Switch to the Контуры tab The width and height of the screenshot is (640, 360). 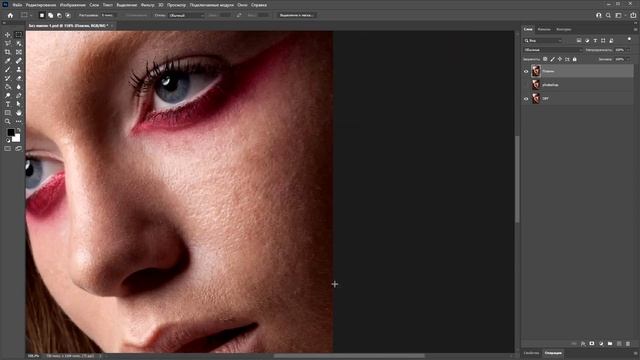tap(564, 29)
